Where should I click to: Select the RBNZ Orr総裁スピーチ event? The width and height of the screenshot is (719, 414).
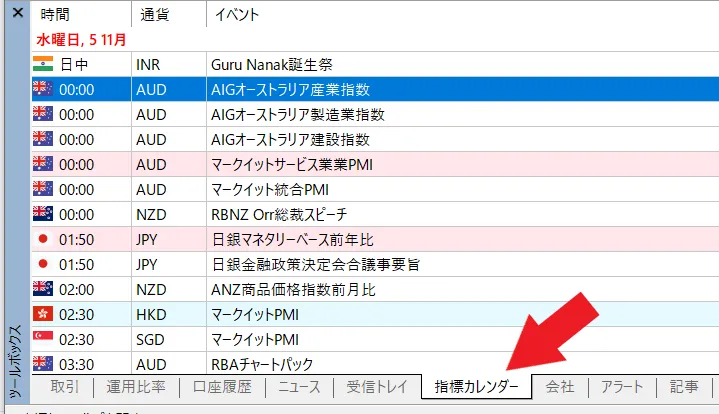[x=279, y=215]
